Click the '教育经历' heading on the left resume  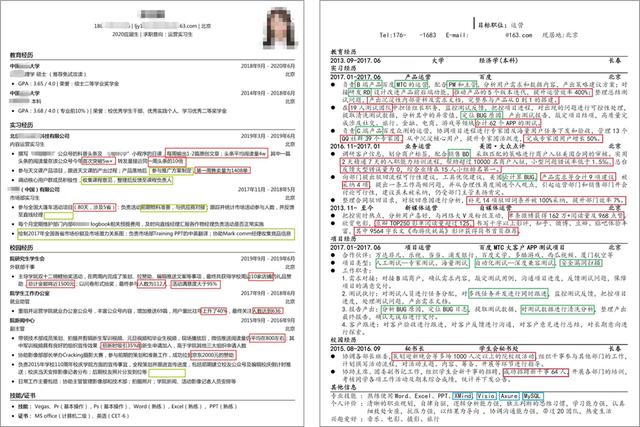[22, 55]
